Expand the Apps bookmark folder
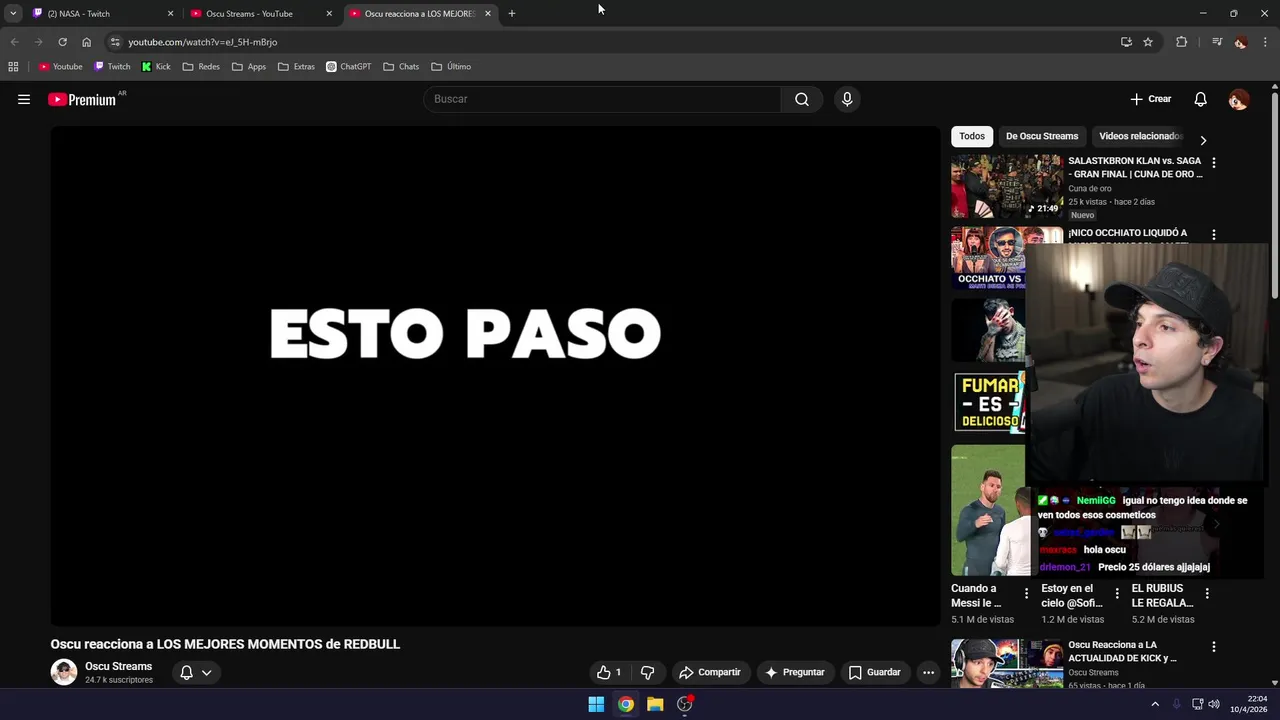This screenshot has height=720, width=1280. [249, 67]
